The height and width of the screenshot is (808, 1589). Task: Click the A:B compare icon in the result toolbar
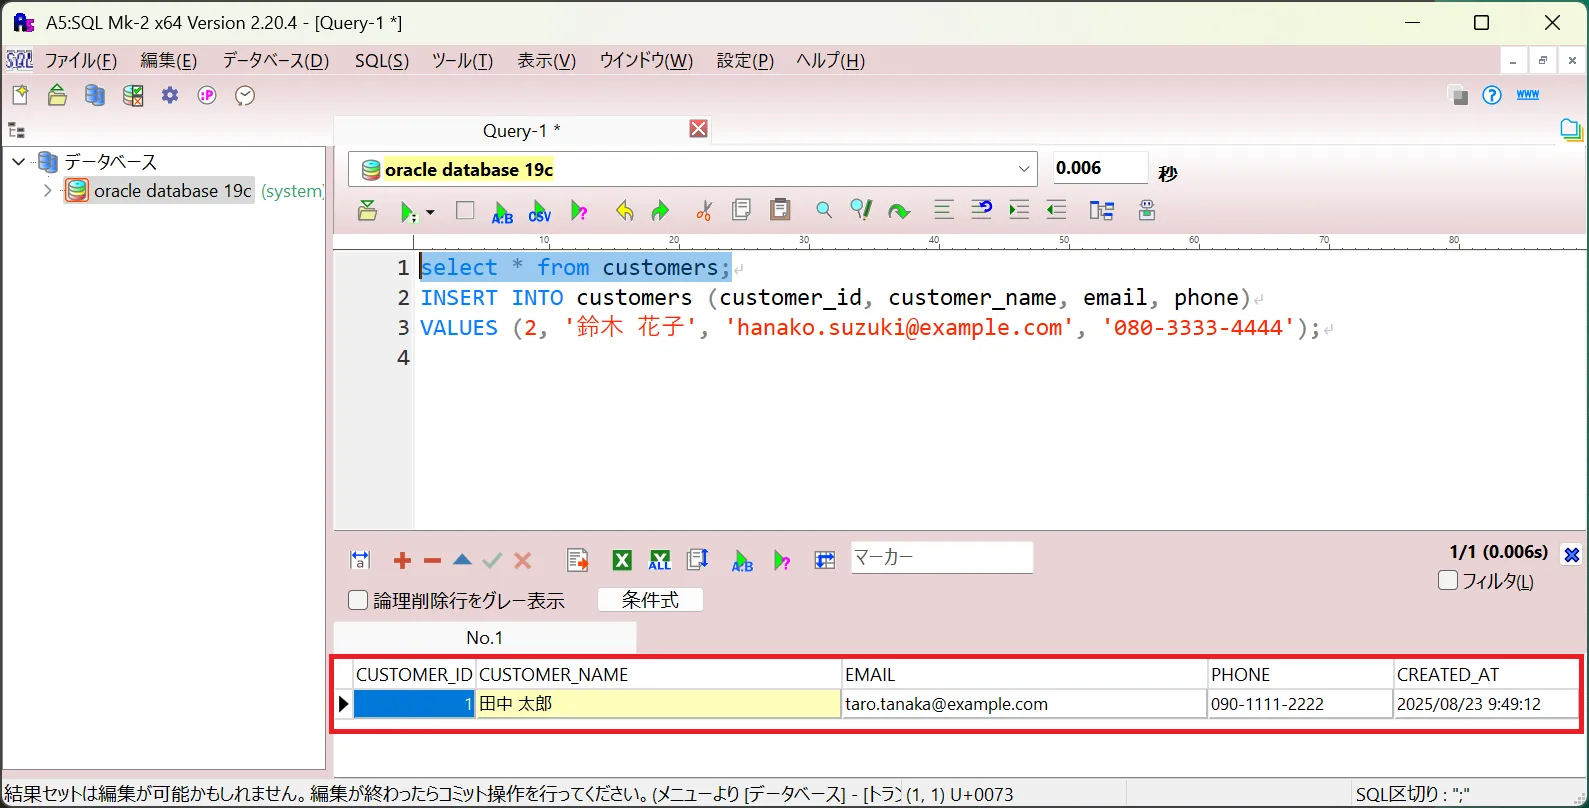[742, 561]
